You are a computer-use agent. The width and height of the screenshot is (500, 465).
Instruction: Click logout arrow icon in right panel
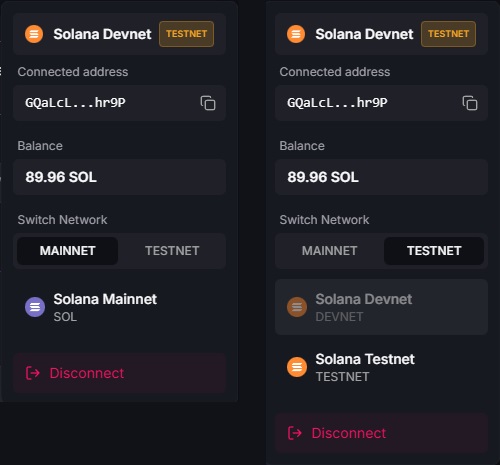[295, 433]
